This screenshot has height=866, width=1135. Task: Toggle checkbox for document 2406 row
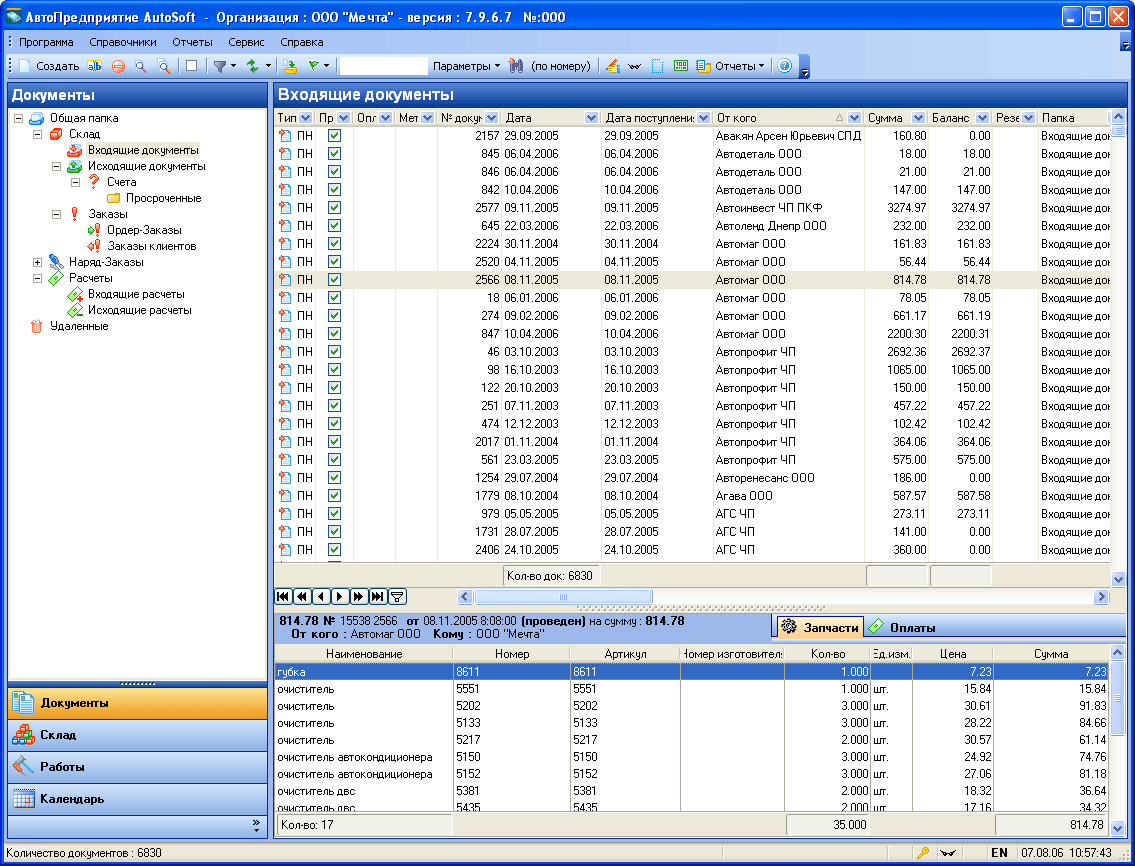pyautogui.click(x=335, y=550)
